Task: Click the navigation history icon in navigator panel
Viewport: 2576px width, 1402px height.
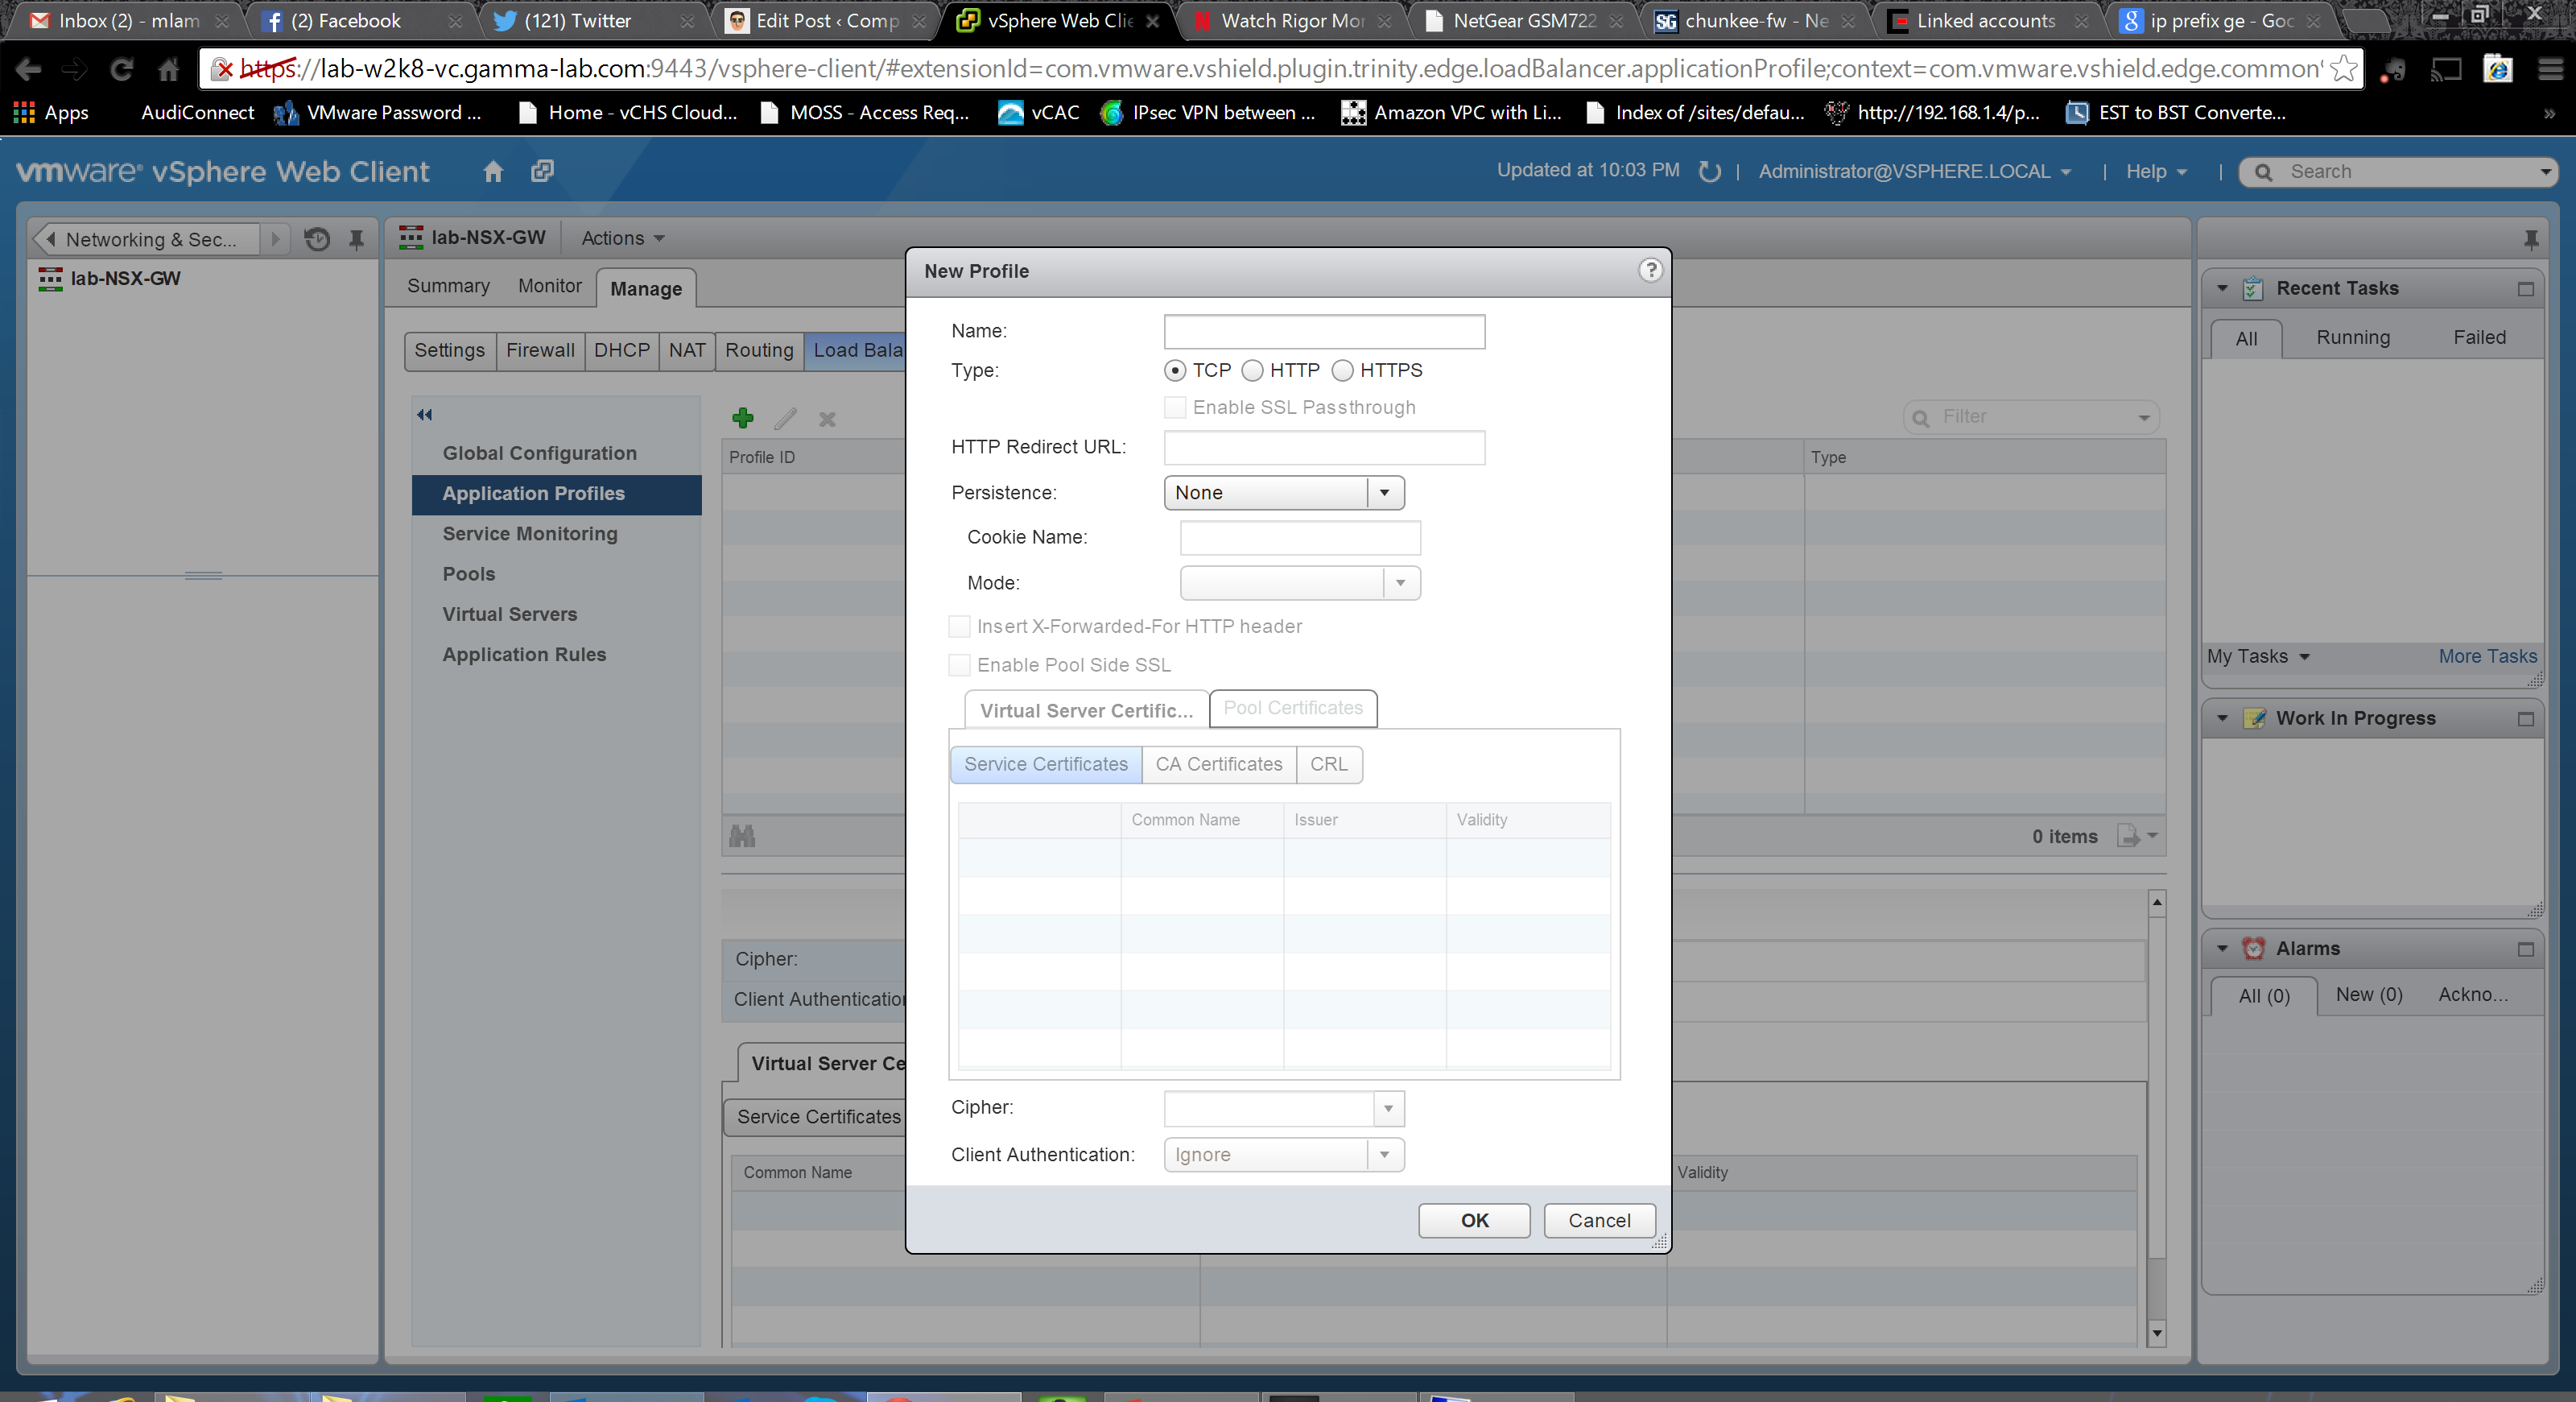Action: click(x=317, y=239)
